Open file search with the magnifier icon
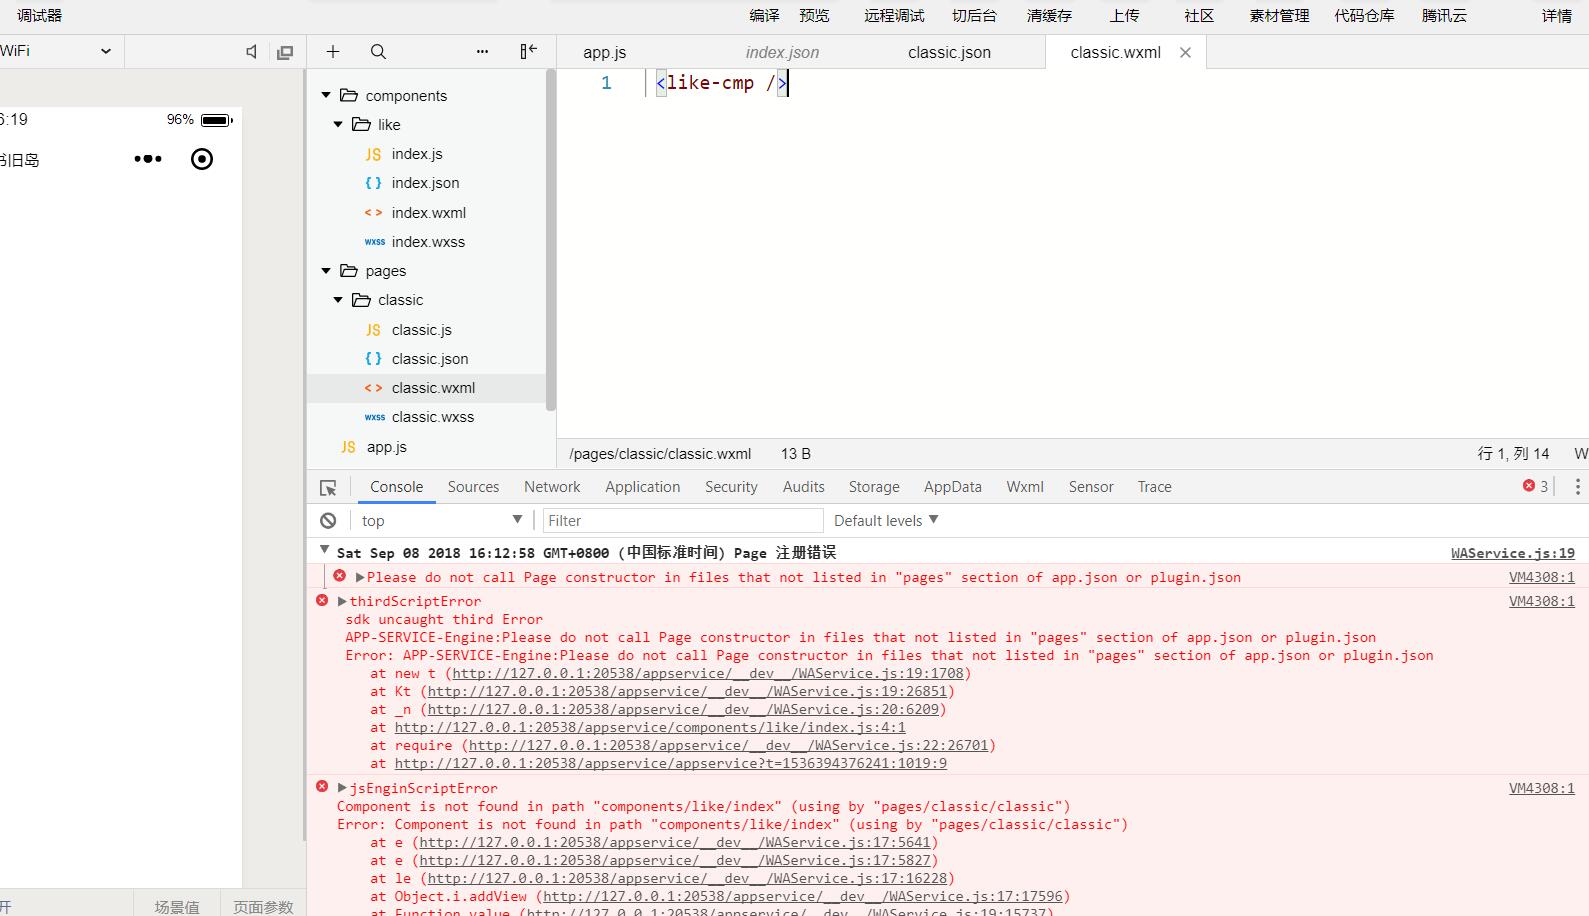1589x916 pixels. [378, 52]
